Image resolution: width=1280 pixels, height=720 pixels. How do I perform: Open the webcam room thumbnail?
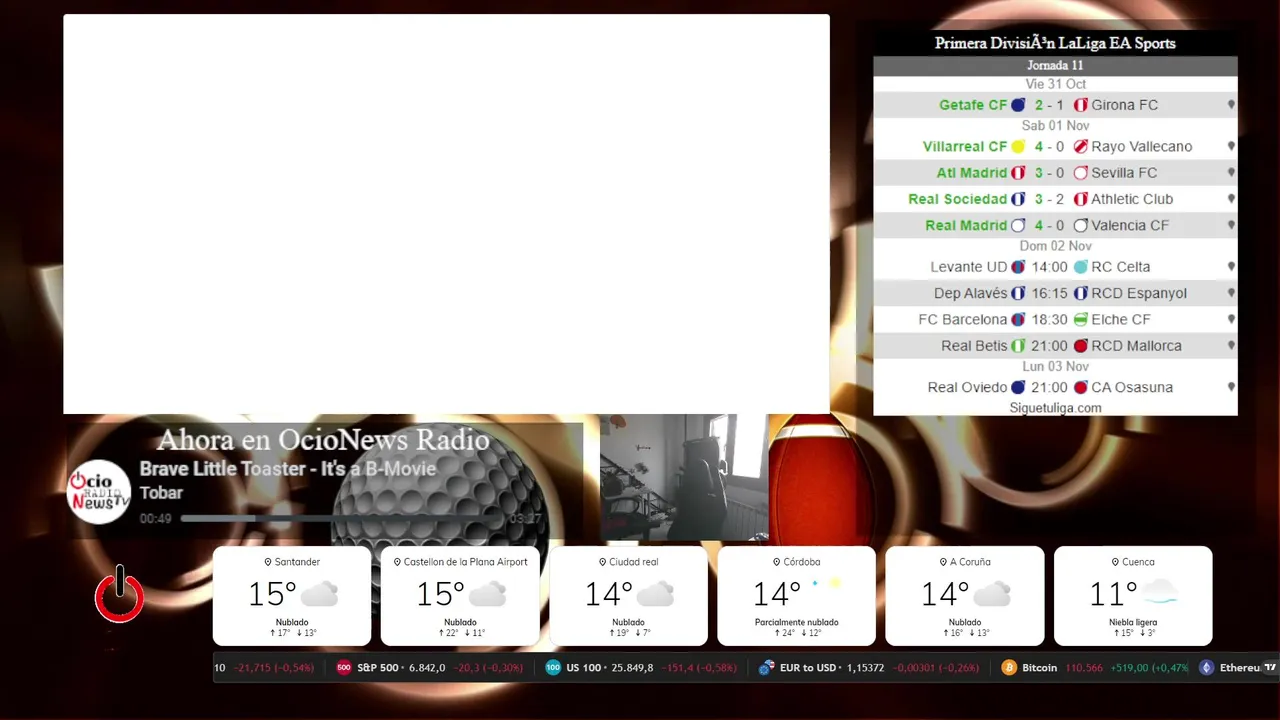[684, 478]
